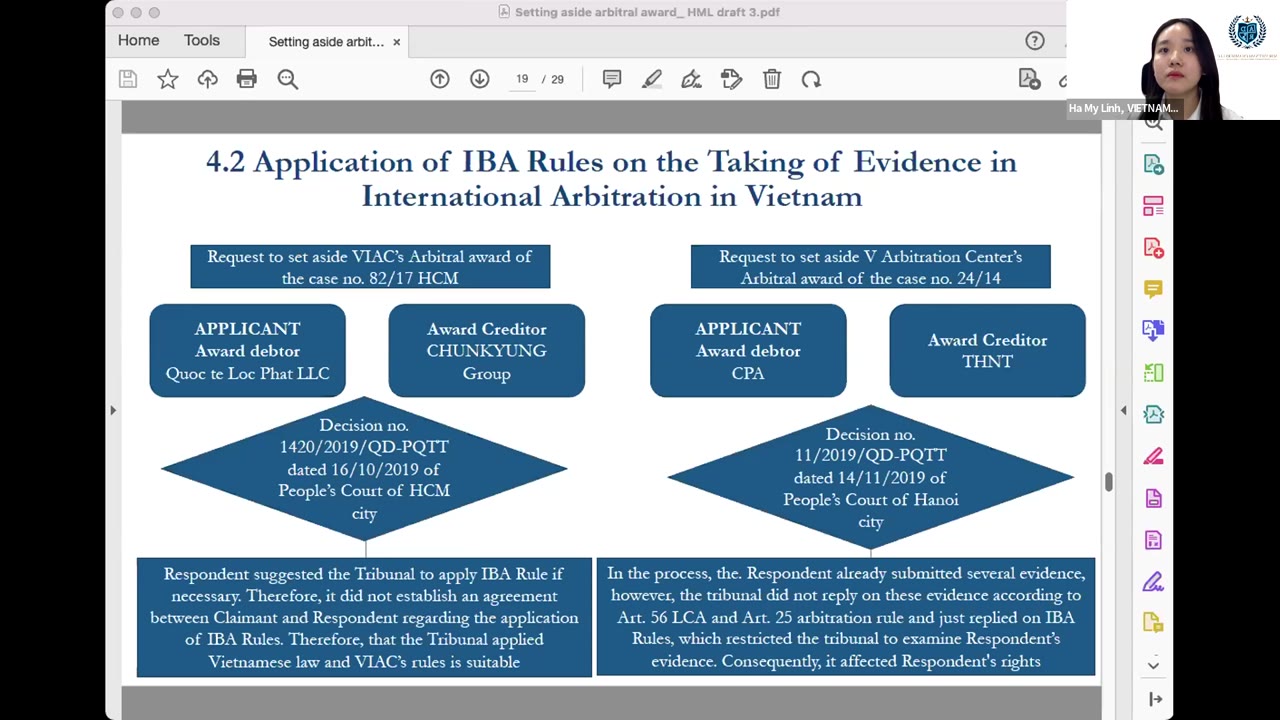Viewport: 1280px width, 720px height.
Task: Switch to the Home tab
Action: [138, 41]
